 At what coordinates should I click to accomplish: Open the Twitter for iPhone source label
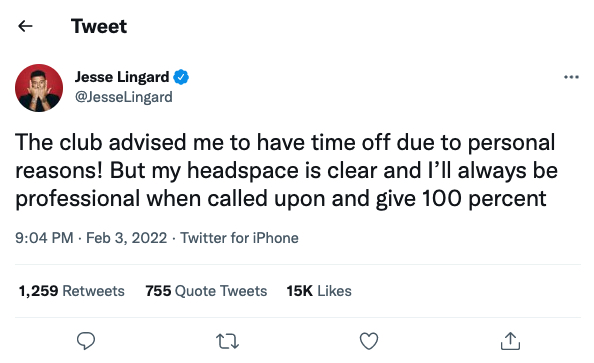239,238
